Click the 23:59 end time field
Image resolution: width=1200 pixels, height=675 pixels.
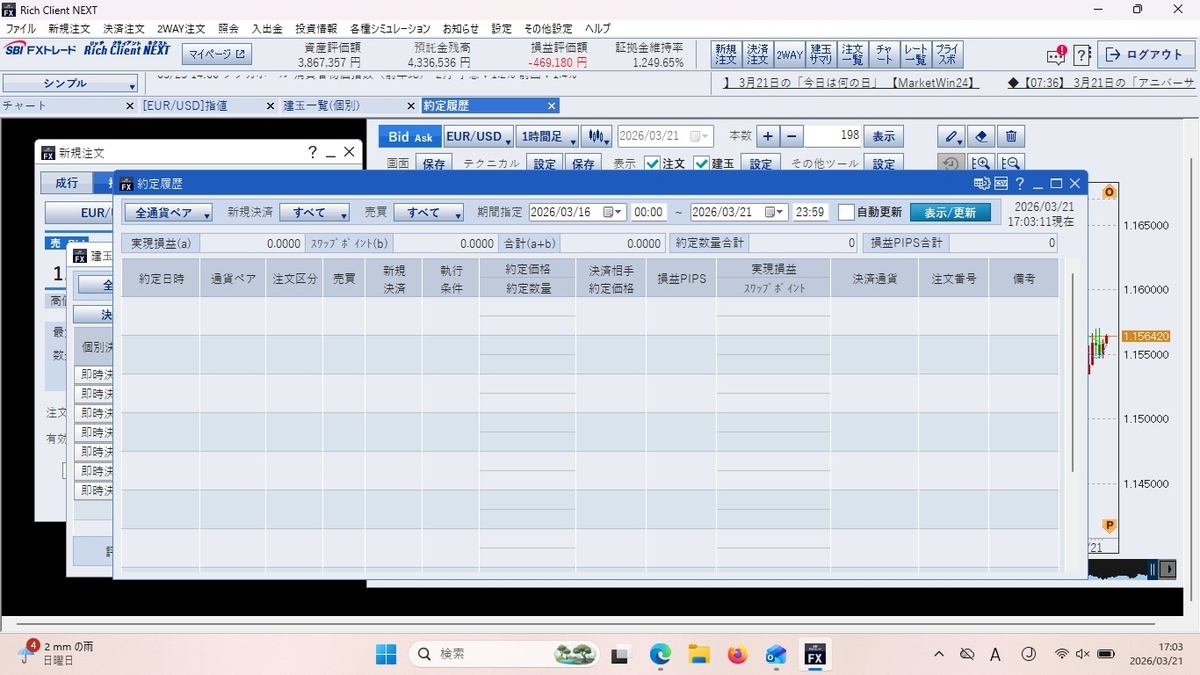(x=810, y=212)
